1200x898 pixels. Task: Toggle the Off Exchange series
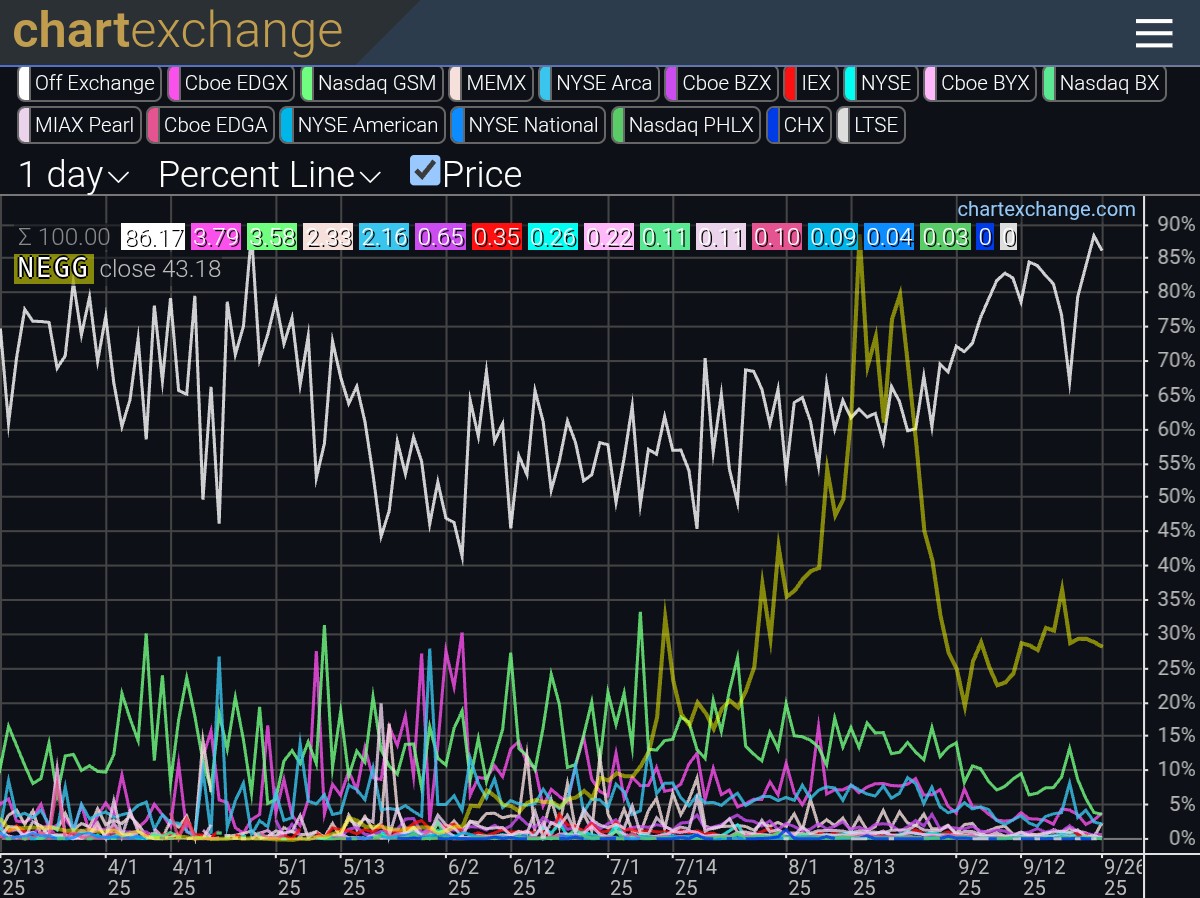[88, 83]
